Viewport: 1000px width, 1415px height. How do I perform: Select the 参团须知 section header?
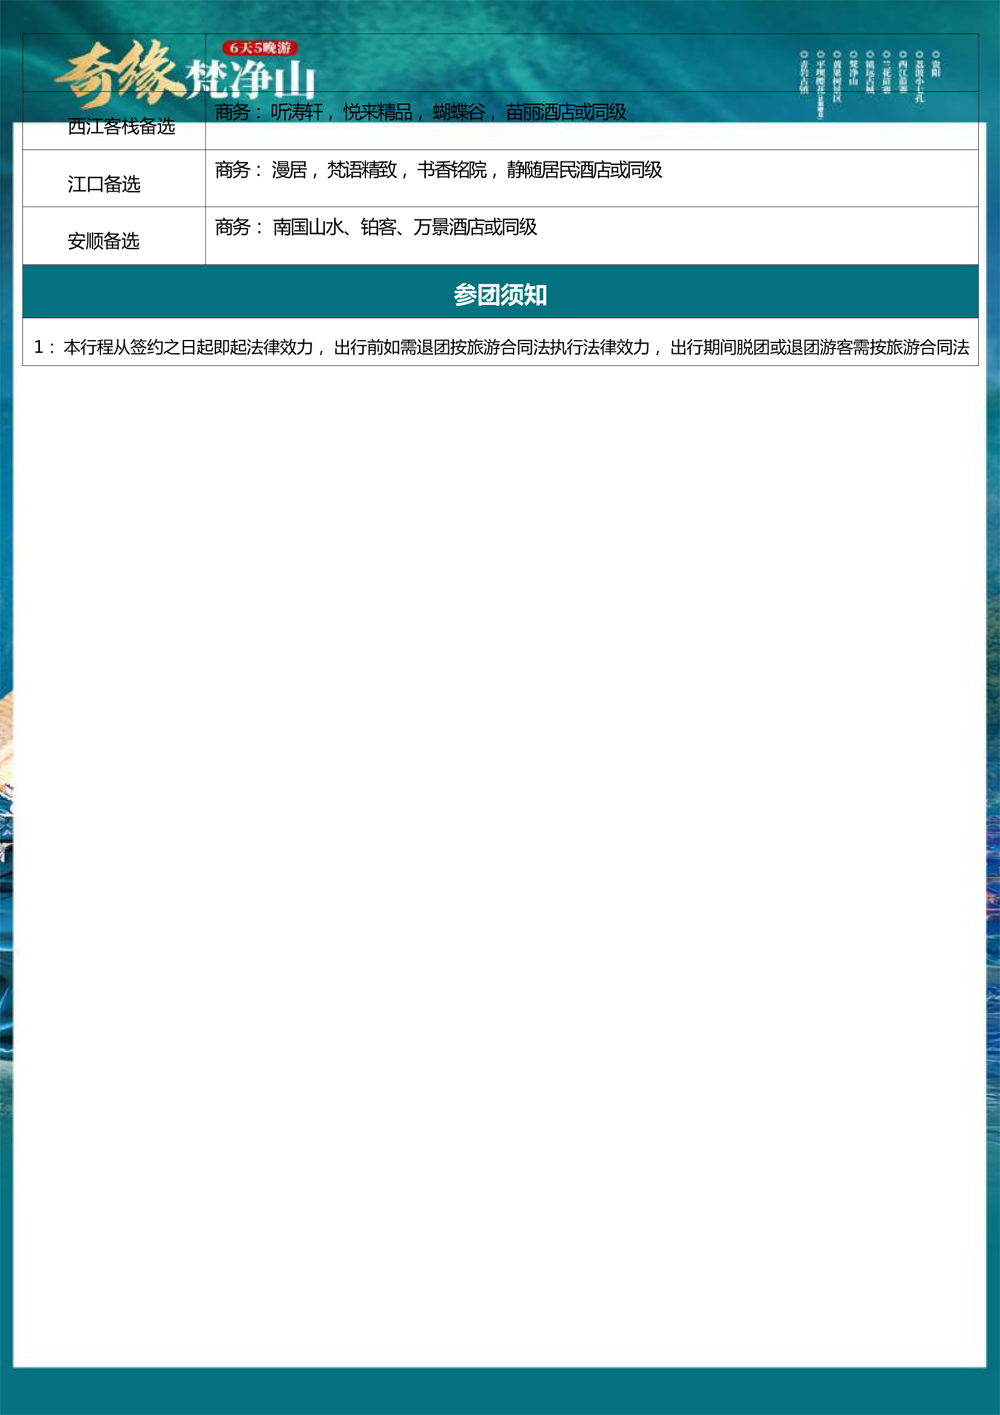coord(500,294)
